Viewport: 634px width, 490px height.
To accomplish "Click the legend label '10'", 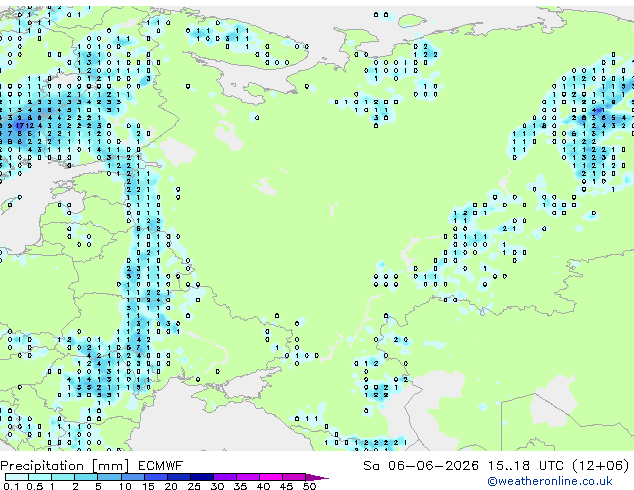I will coord(125,486).
